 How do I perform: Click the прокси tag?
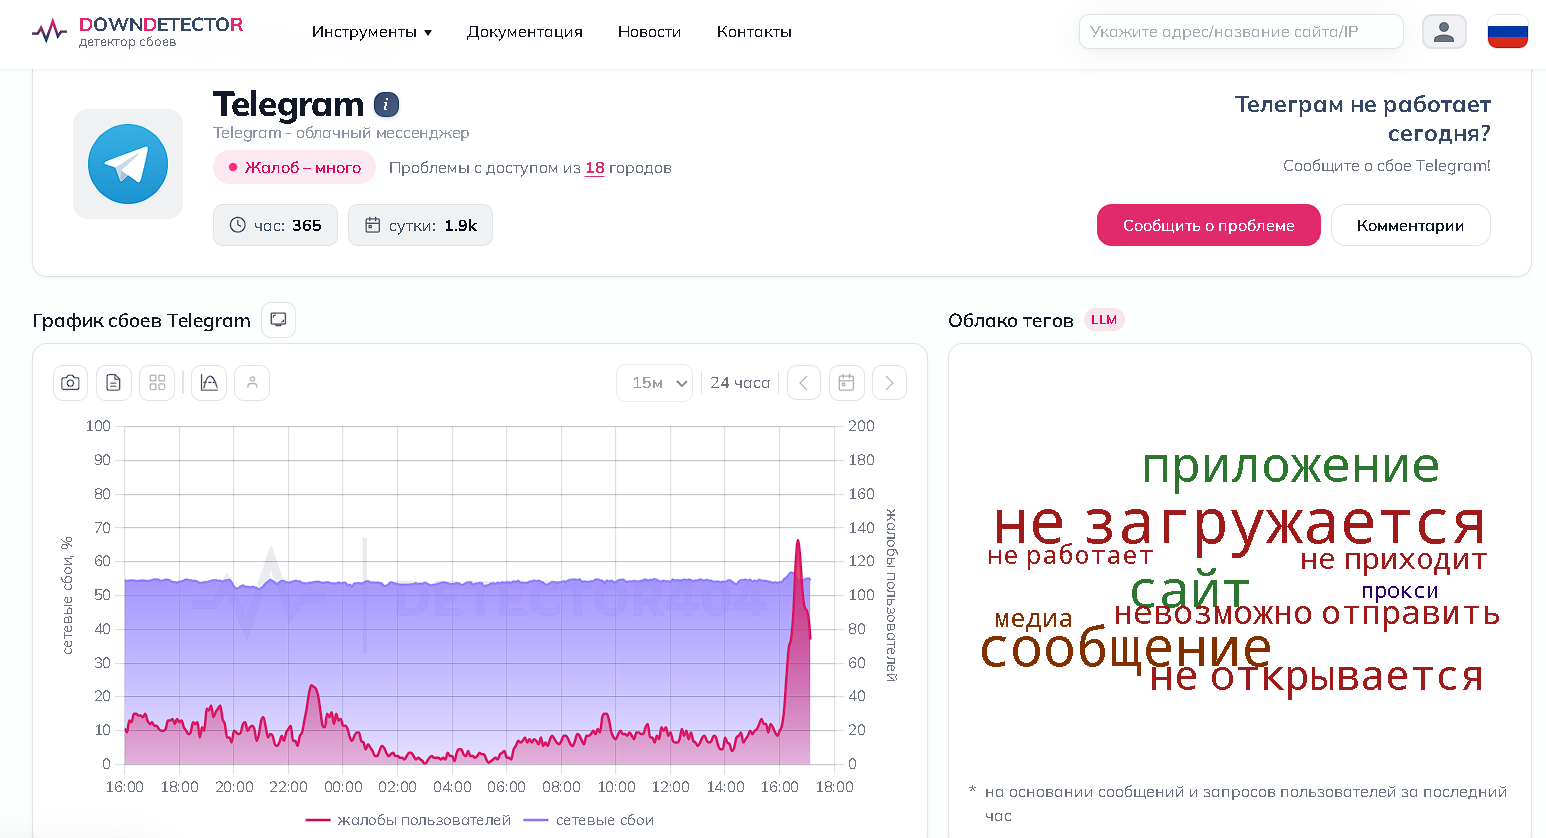pos(1400,591)
